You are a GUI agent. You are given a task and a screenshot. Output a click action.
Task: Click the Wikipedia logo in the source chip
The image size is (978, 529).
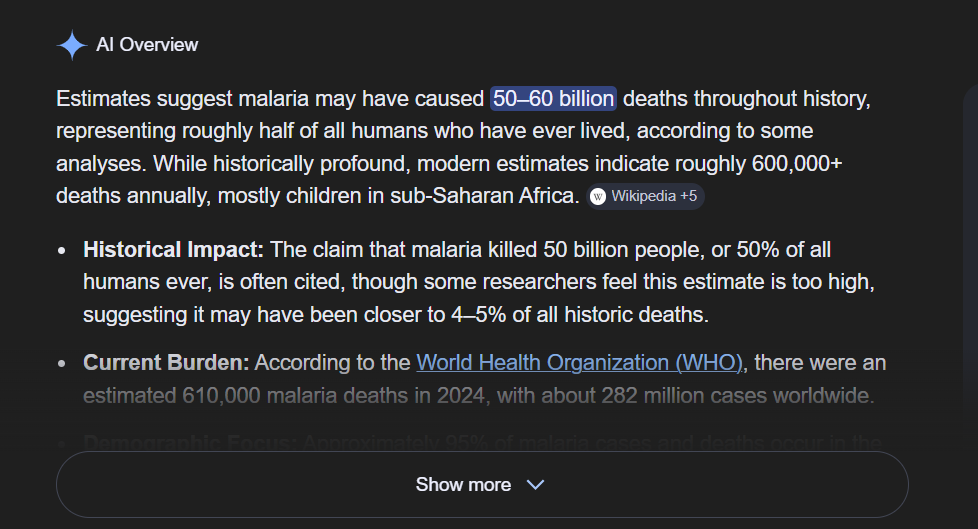[598, 197]
